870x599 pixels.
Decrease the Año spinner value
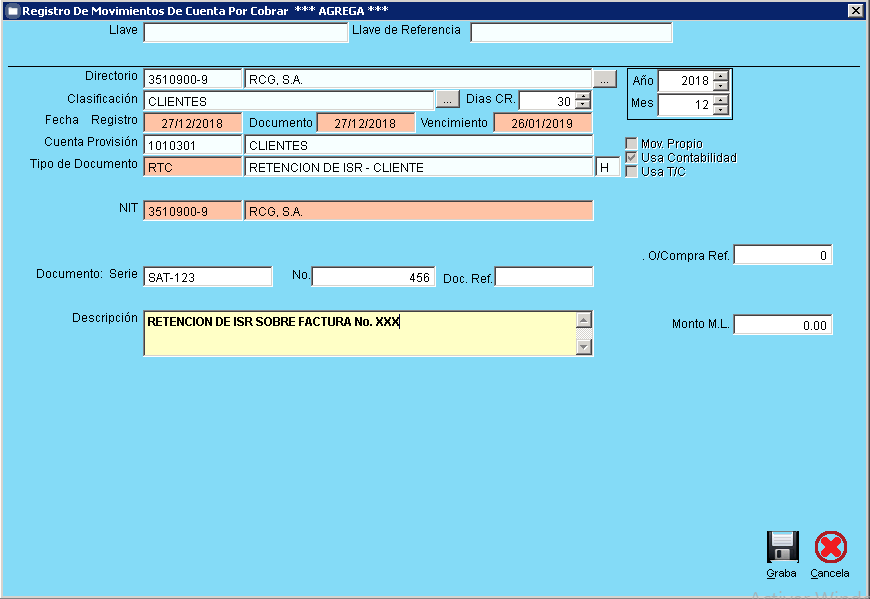click(x=721, y=85)
